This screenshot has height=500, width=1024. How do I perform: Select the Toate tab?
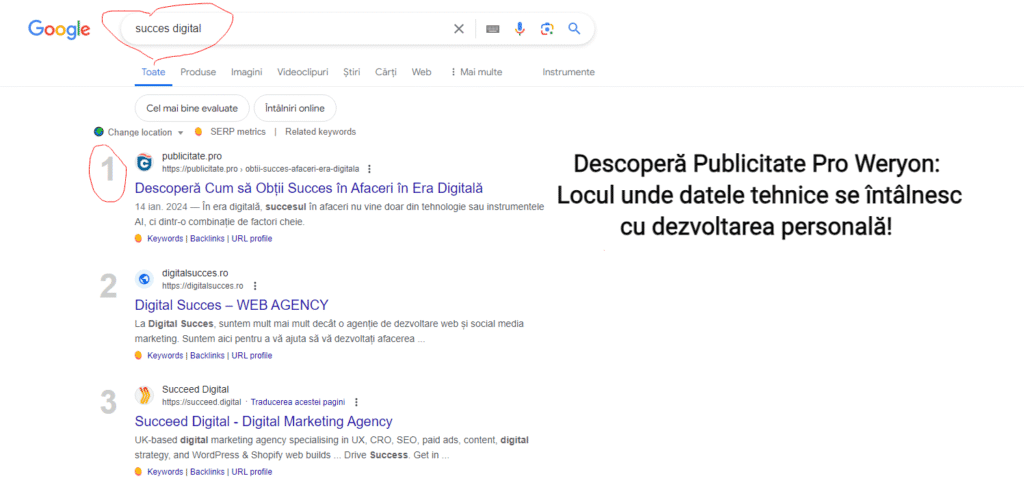(153, 72)
